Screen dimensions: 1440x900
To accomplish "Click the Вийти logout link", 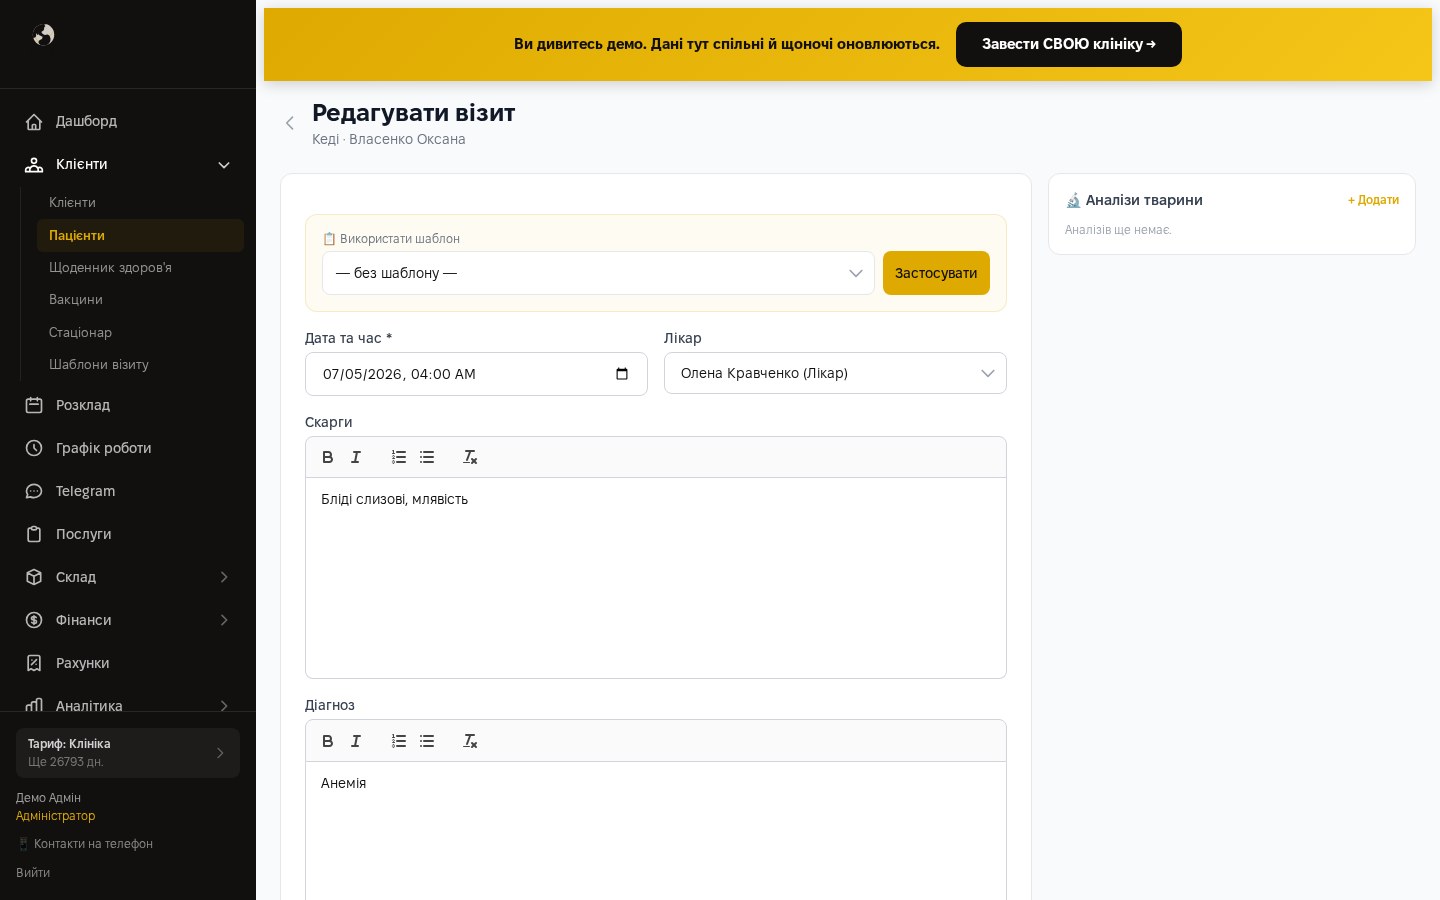I will [x=33, y=873].
